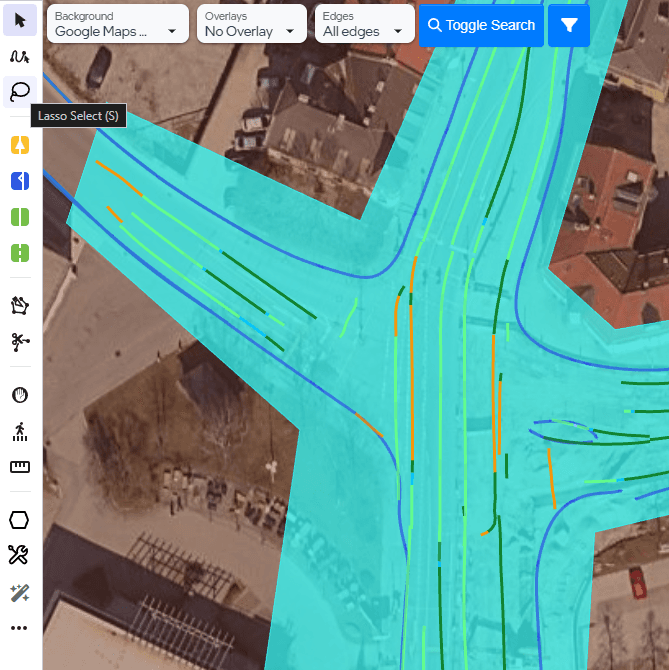The image size is (669, 670).
Task: Open the funnel filter button
Action: (569, 26)
